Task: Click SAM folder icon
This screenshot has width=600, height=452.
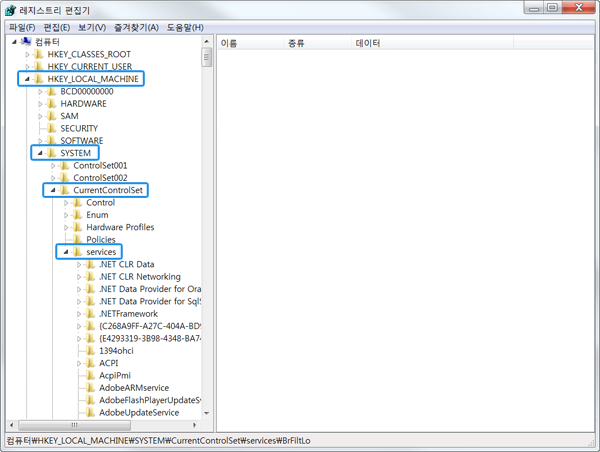Action: (52, 116)
